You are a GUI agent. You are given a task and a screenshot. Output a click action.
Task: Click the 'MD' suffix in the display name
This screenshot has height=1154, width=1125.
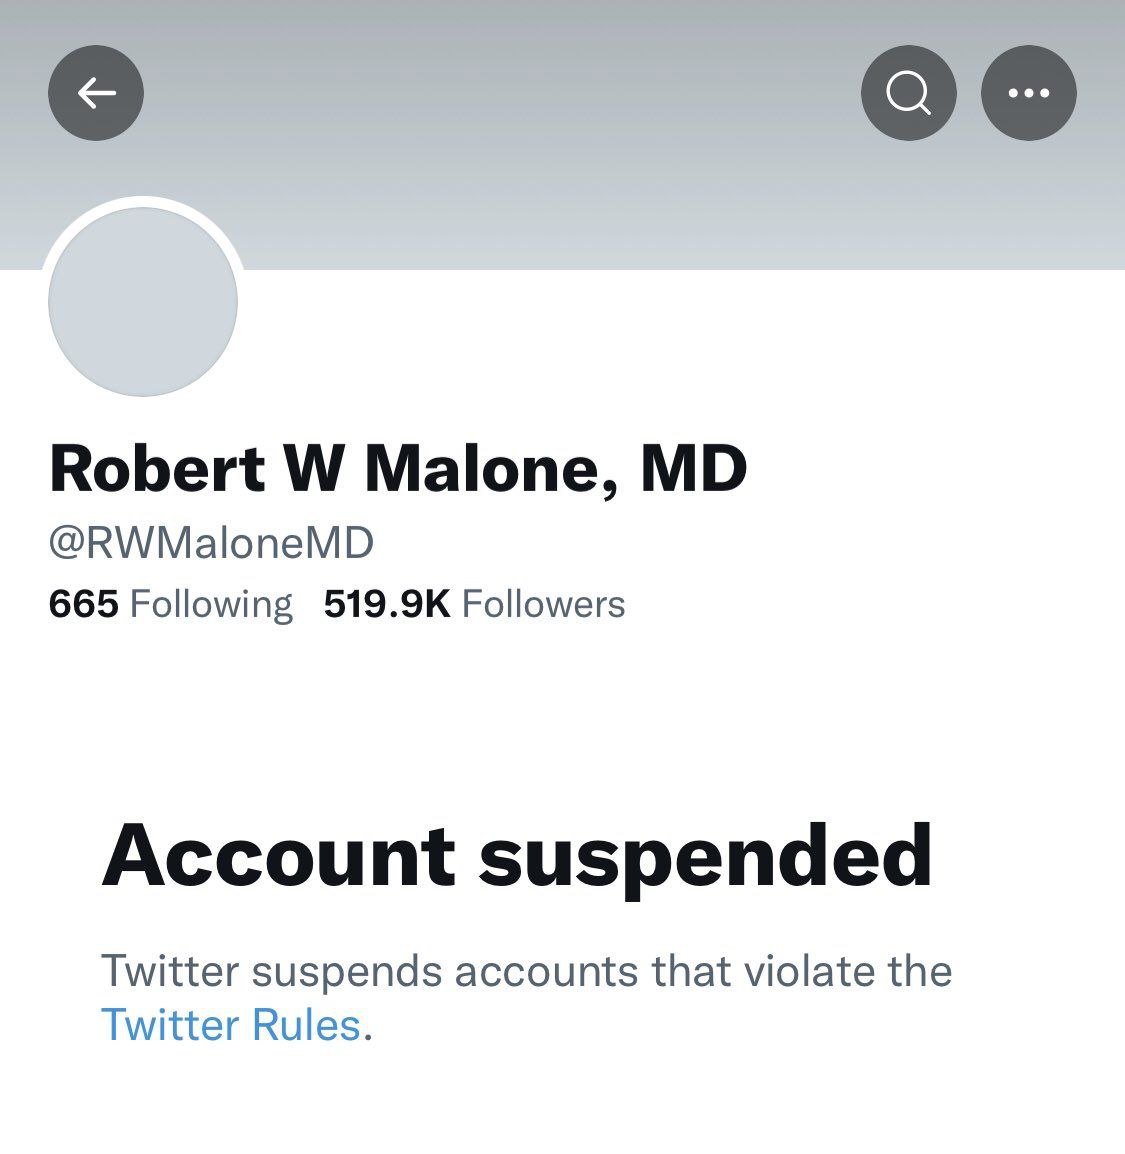[694, 469]
